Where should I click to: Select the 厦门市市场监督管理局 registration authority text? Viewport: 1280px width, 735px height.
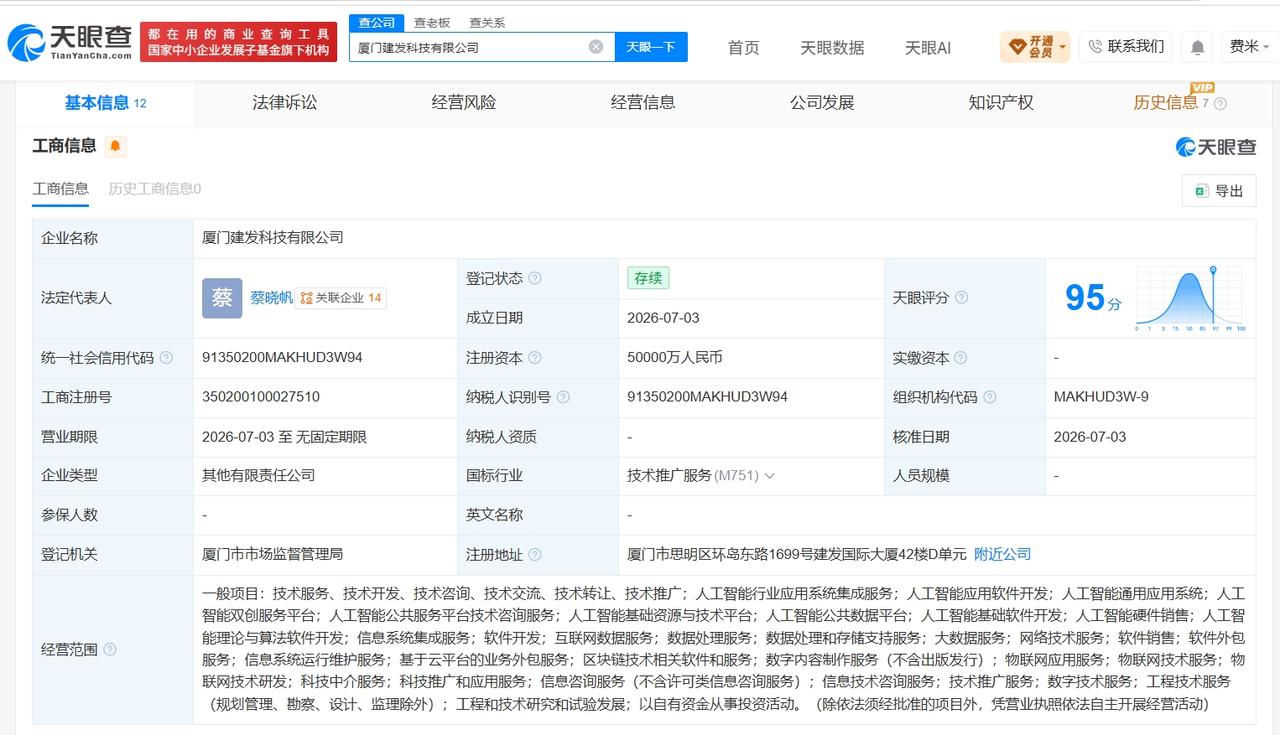pyautogui.click(x=272, y=554)
